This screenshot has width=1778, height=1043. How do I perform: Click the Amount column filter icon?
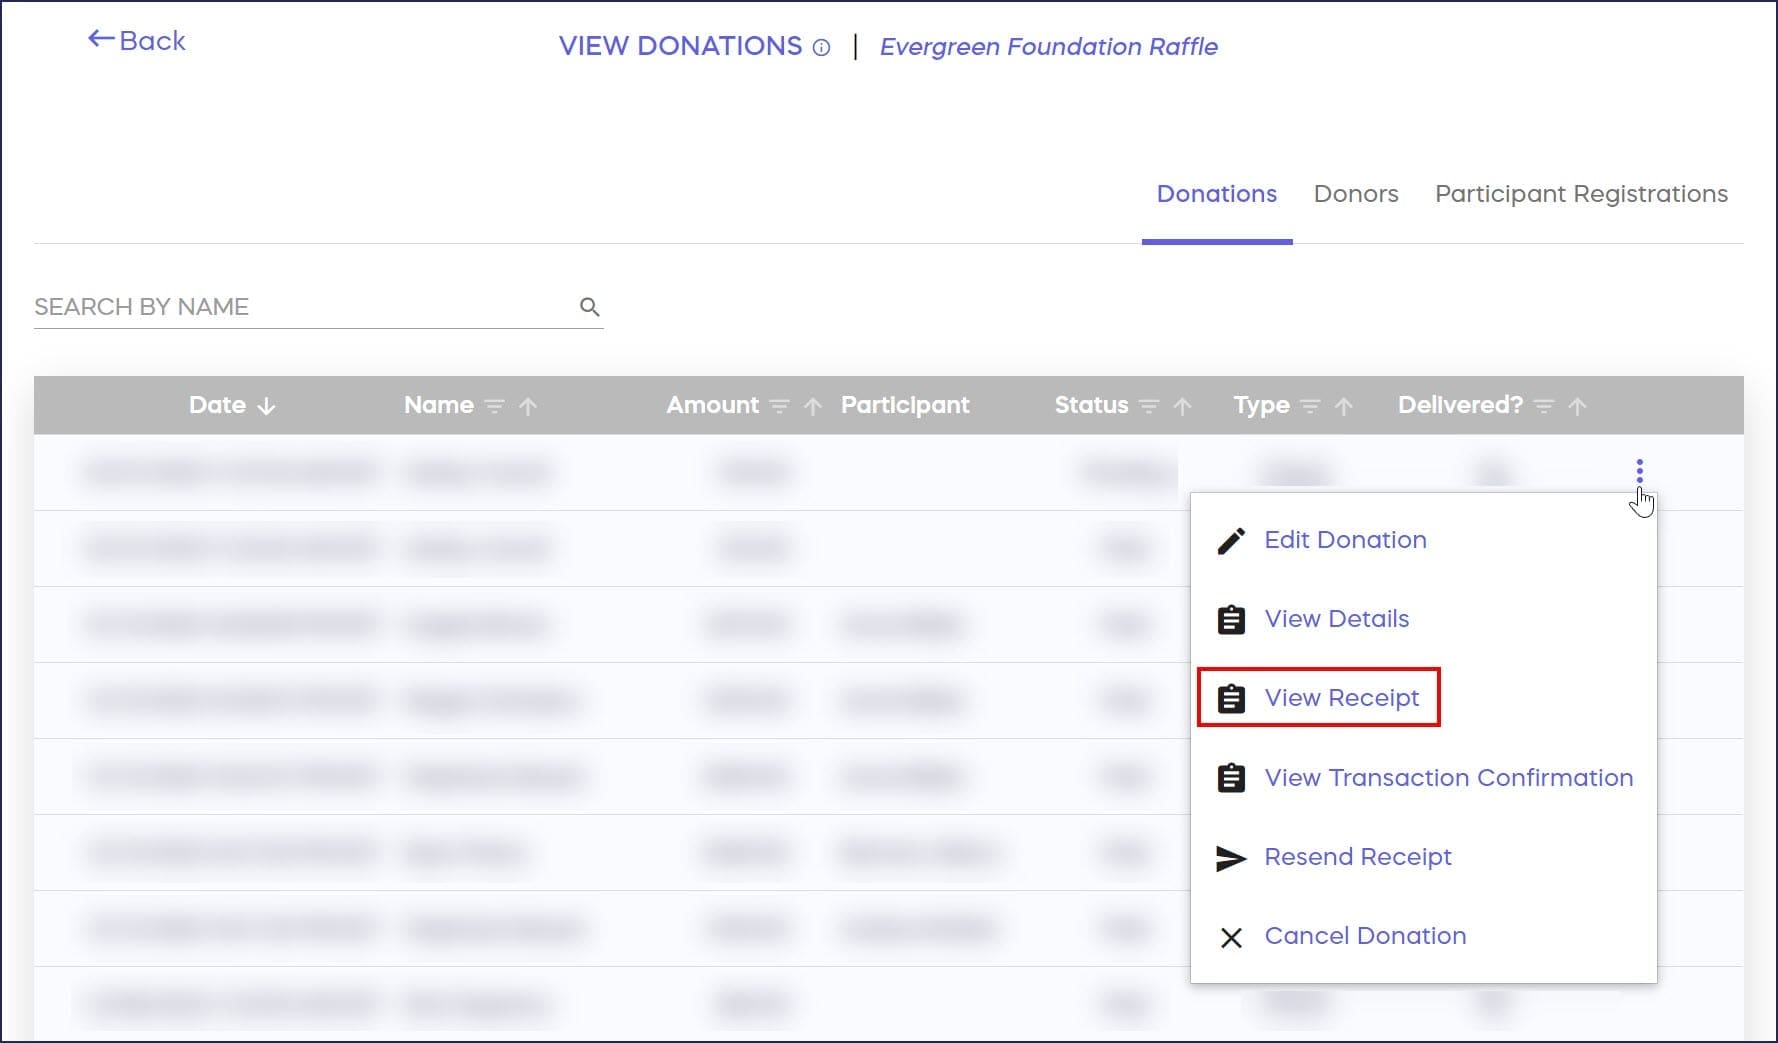coord(779,406)
